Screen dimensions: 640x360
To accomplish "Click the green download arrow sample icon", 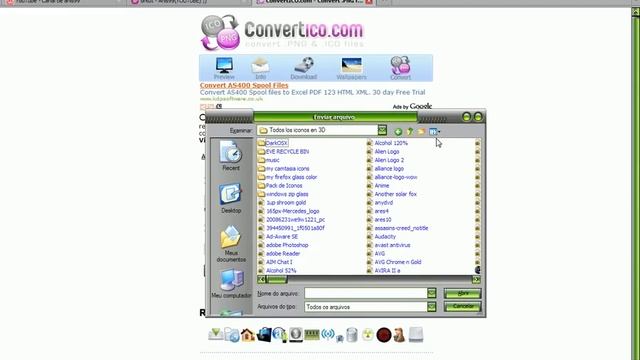I will (x=216, y=335).
